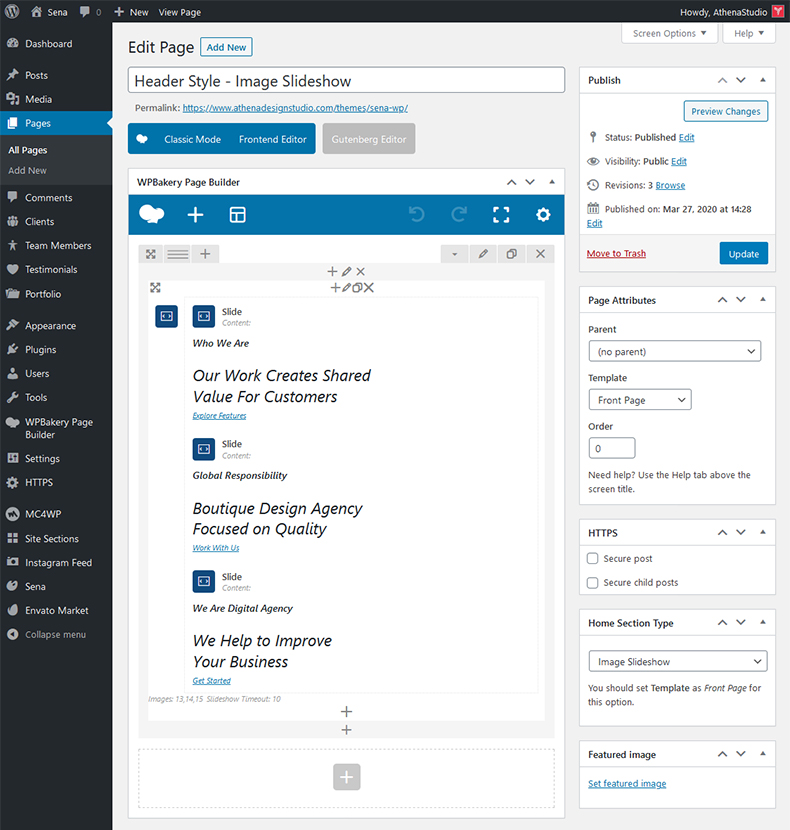This screenshot has width=790, height=830.
Task: Collapse the Publish panel with triangle toggle
Action: point(762,80)
